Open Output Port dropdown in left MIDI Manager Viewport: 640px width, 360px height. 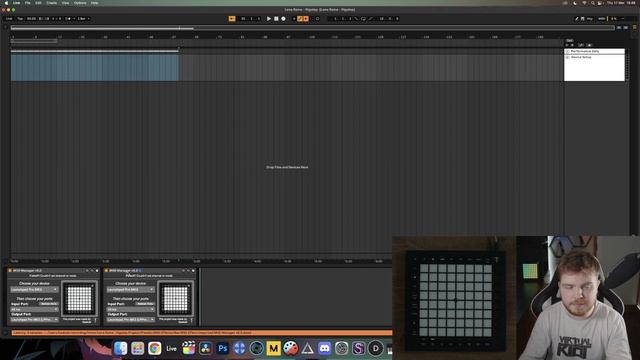pyautogui.click(x=34, y=320)
